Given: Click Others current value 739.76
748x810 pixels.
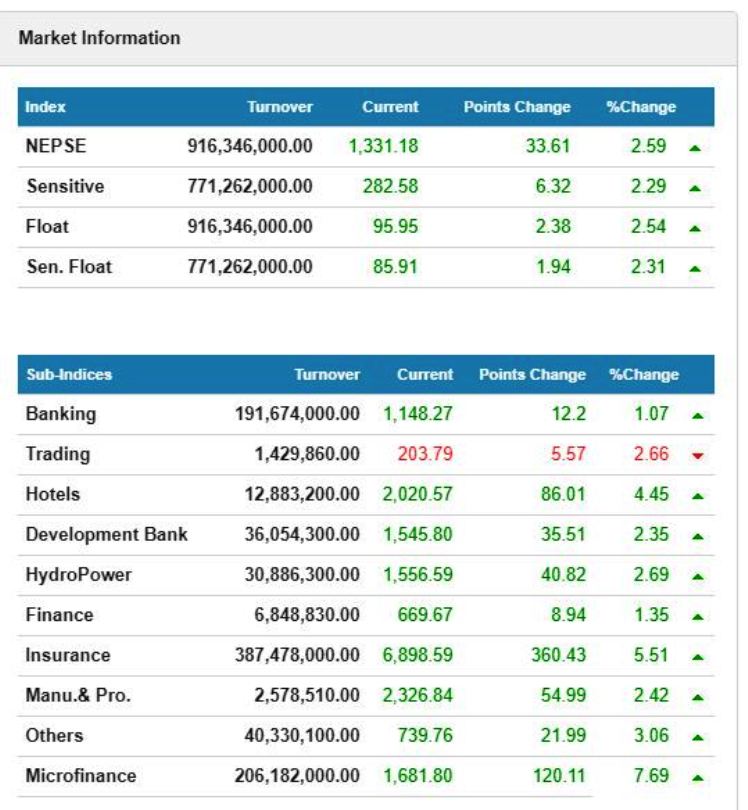Looking at the screenshot, I should [425, 736].
